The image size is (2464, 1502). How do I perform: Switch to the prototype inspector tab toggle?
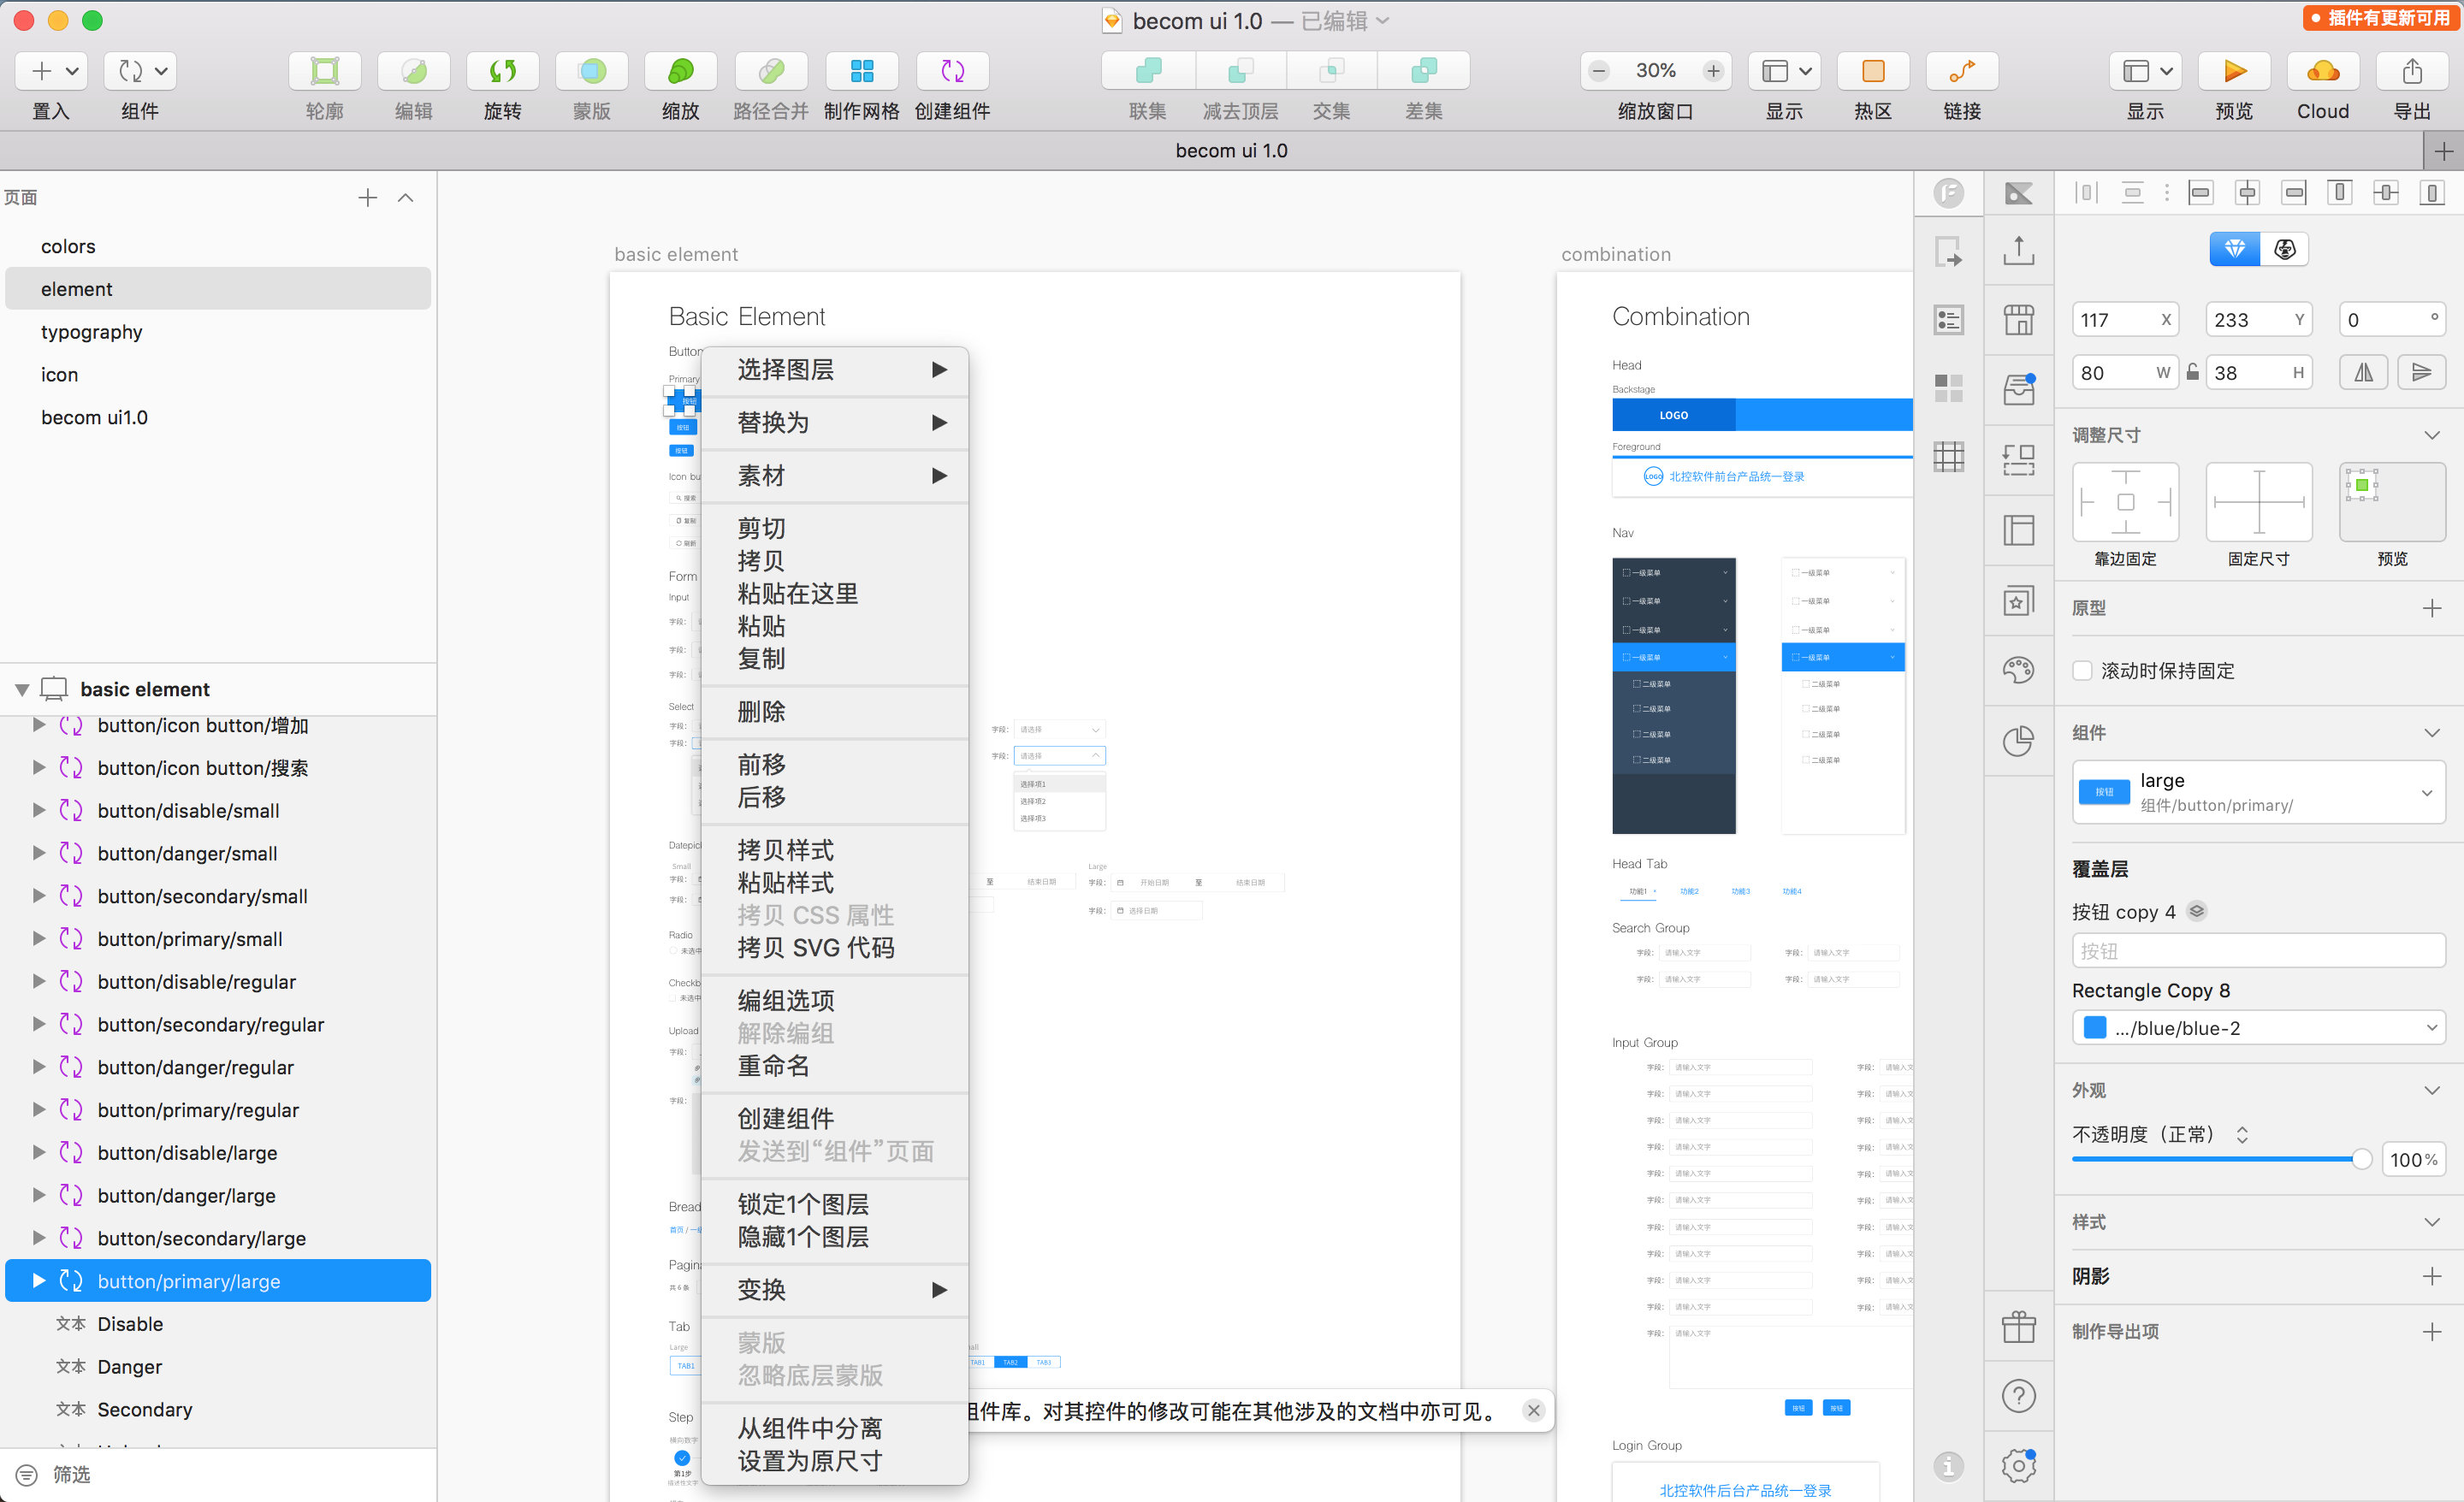coord(2284,249)
